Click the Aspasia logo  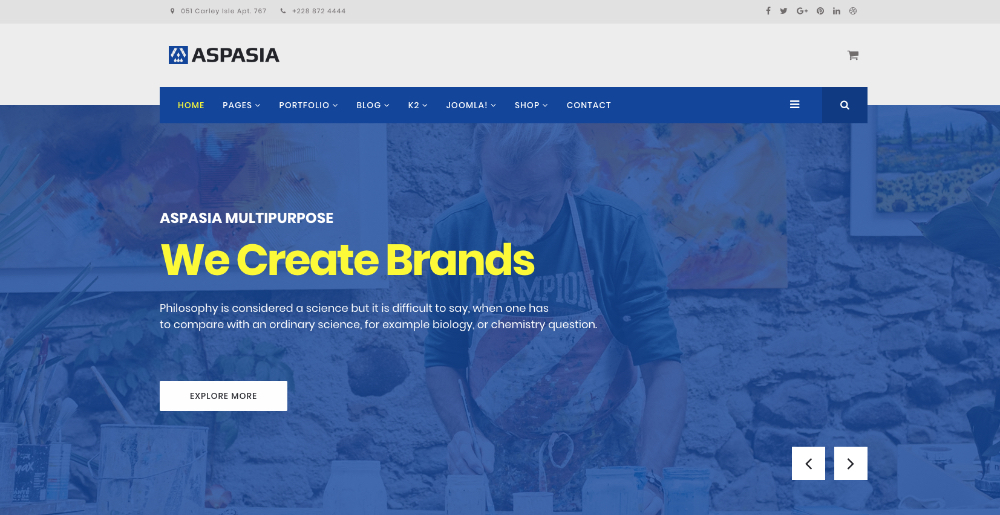224,55
